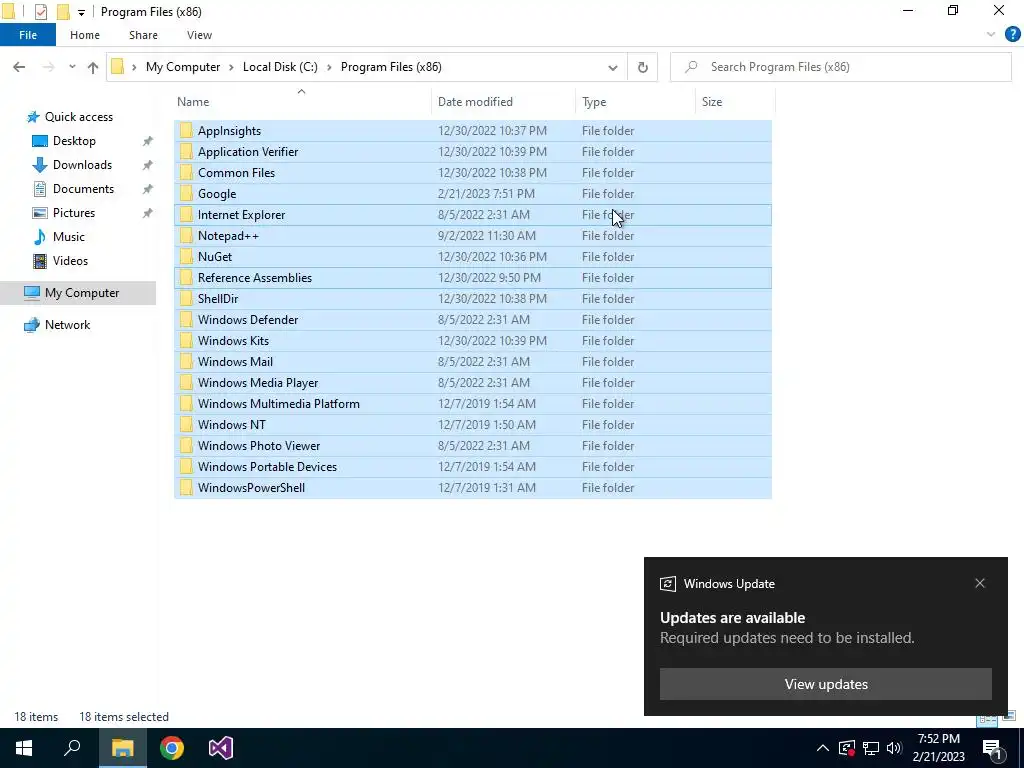
Task: Click the New folder quick access icon
Action: tap(63, 12)
